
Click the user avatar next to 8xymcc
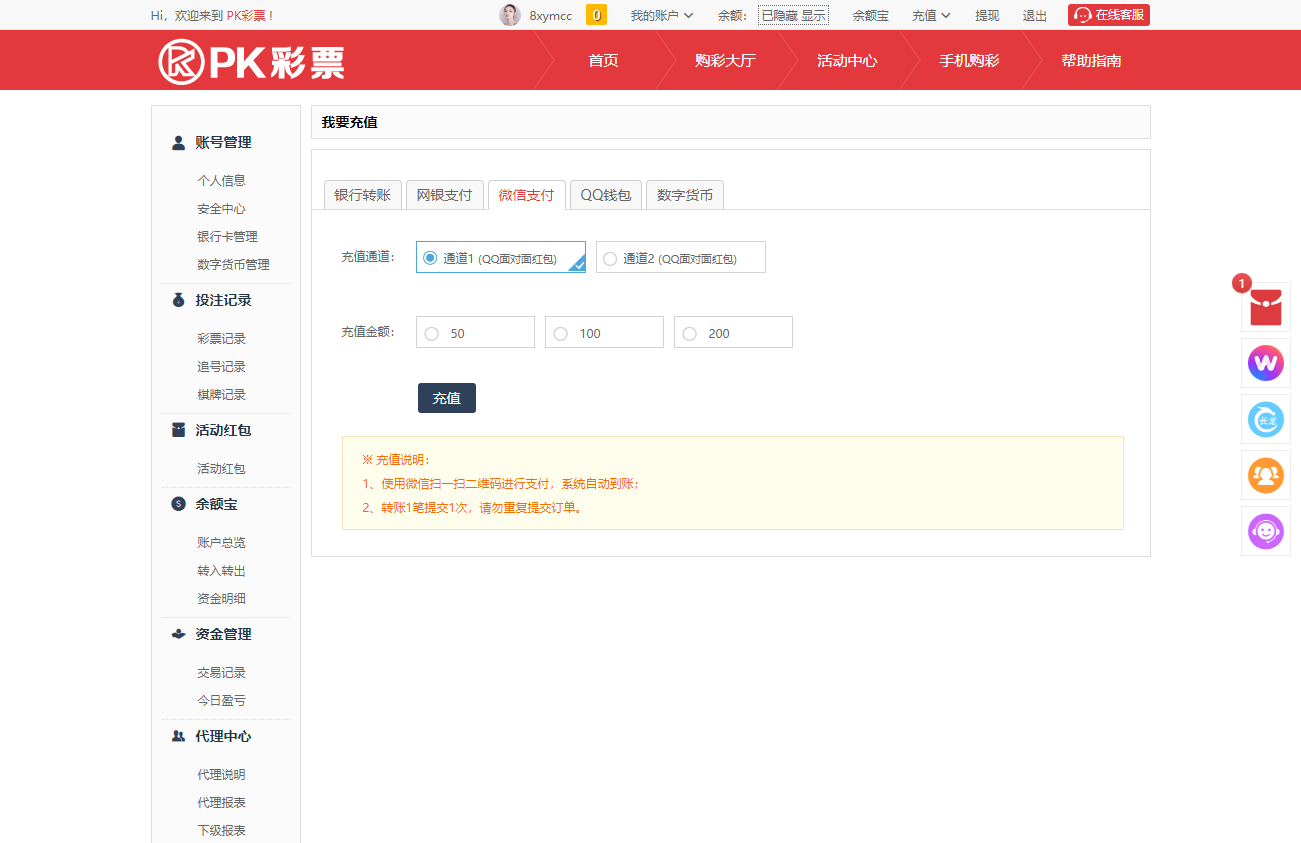510,15
